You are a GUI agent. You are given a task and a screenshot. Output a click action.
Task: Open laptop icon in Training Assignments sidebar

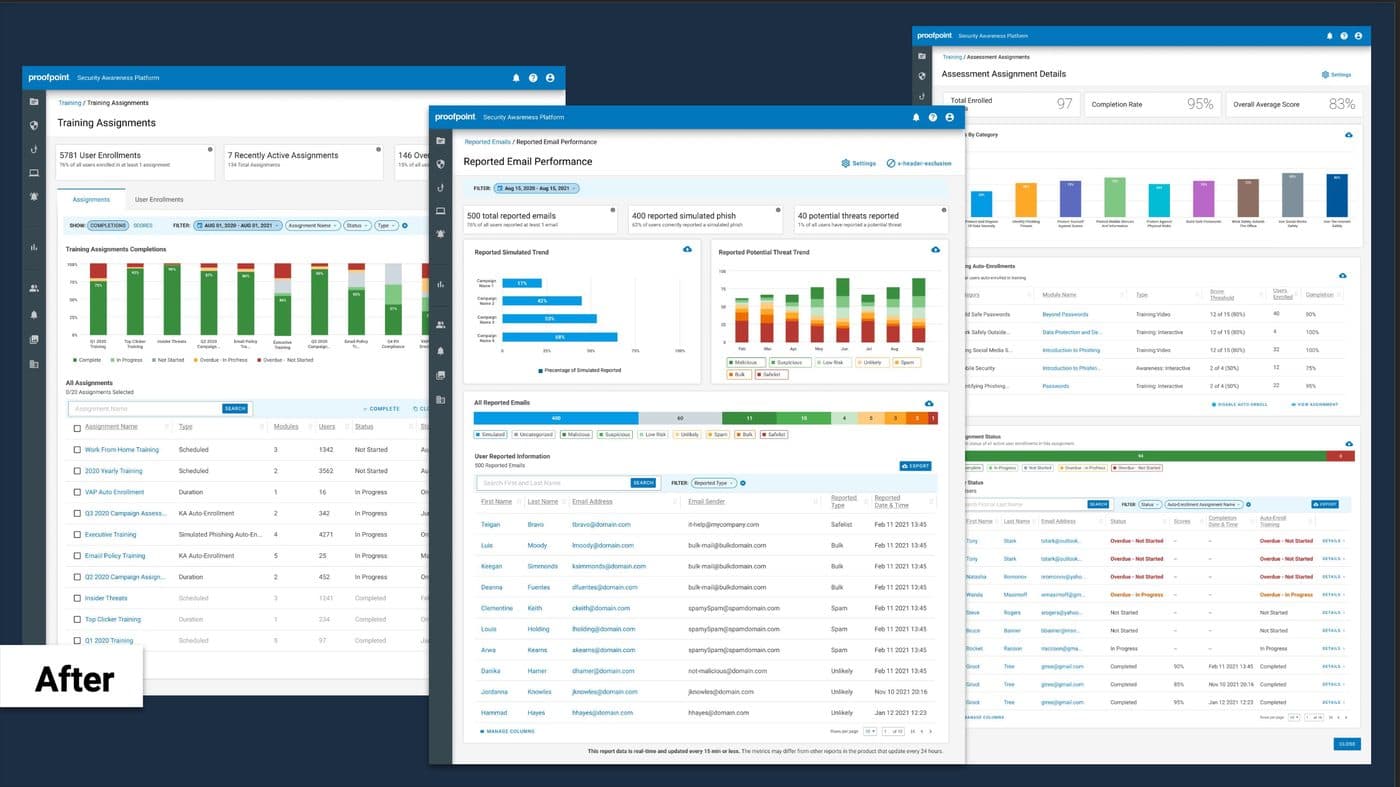tap(34, 173)
